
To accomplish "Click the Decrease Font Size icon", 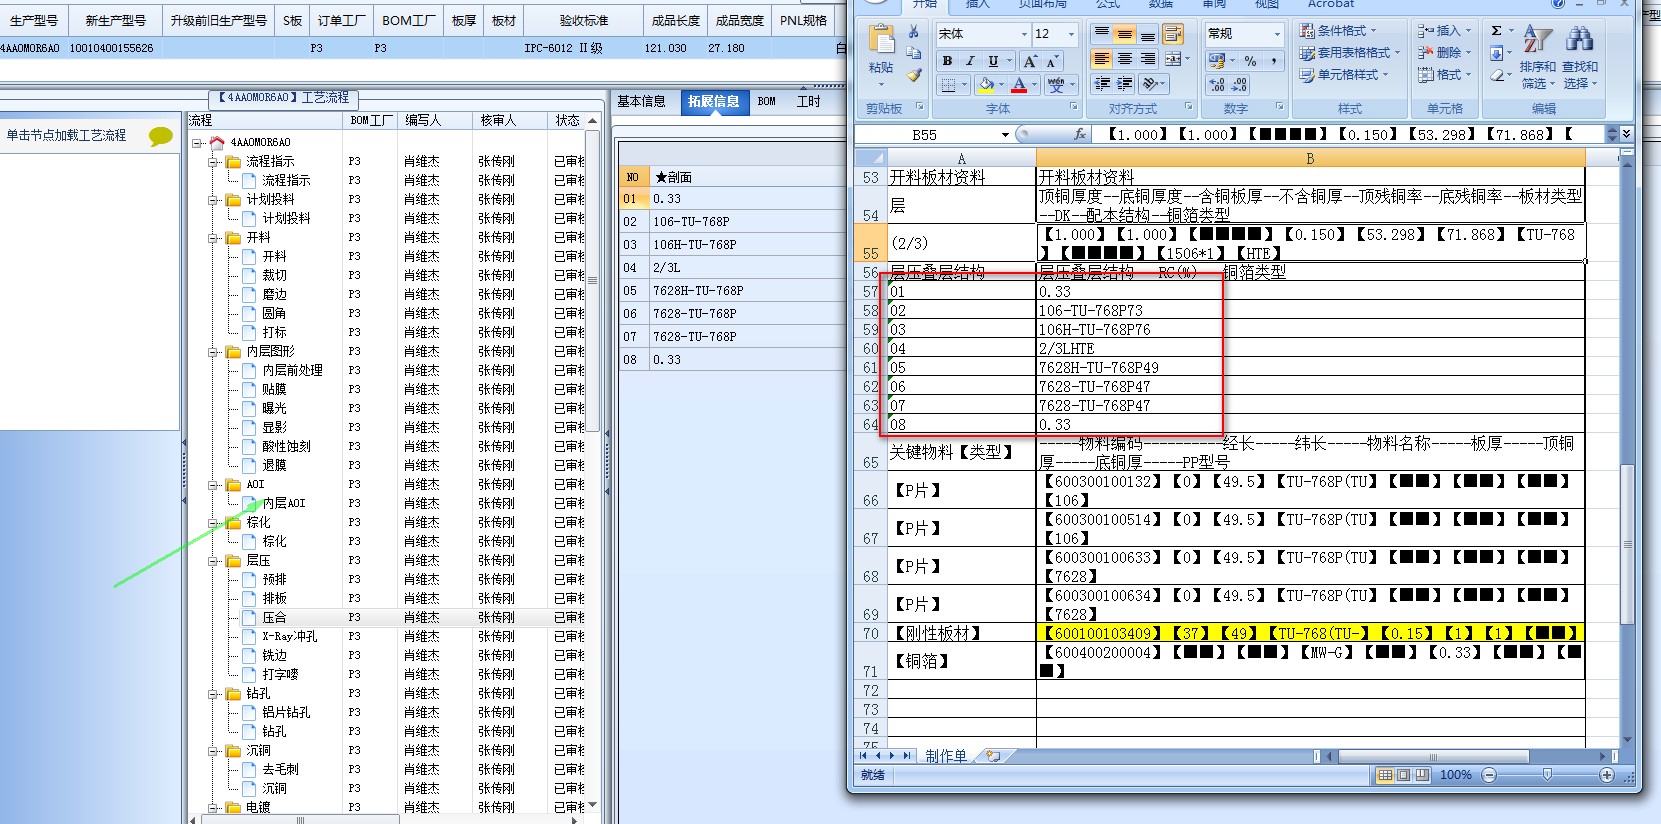I will 1052,61.
